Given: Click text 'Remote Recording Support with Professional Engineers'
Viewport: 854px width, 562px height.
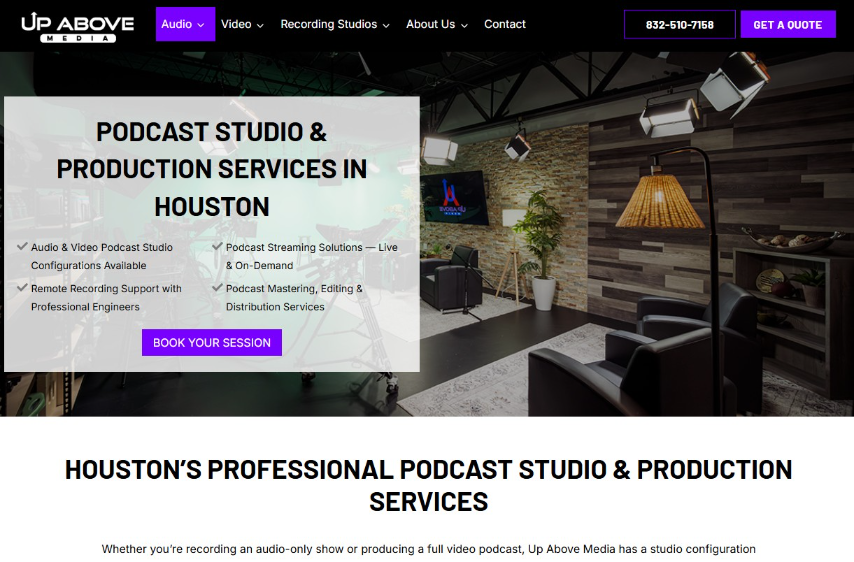Looking at the screenshot, I should [x=106, y=298].
